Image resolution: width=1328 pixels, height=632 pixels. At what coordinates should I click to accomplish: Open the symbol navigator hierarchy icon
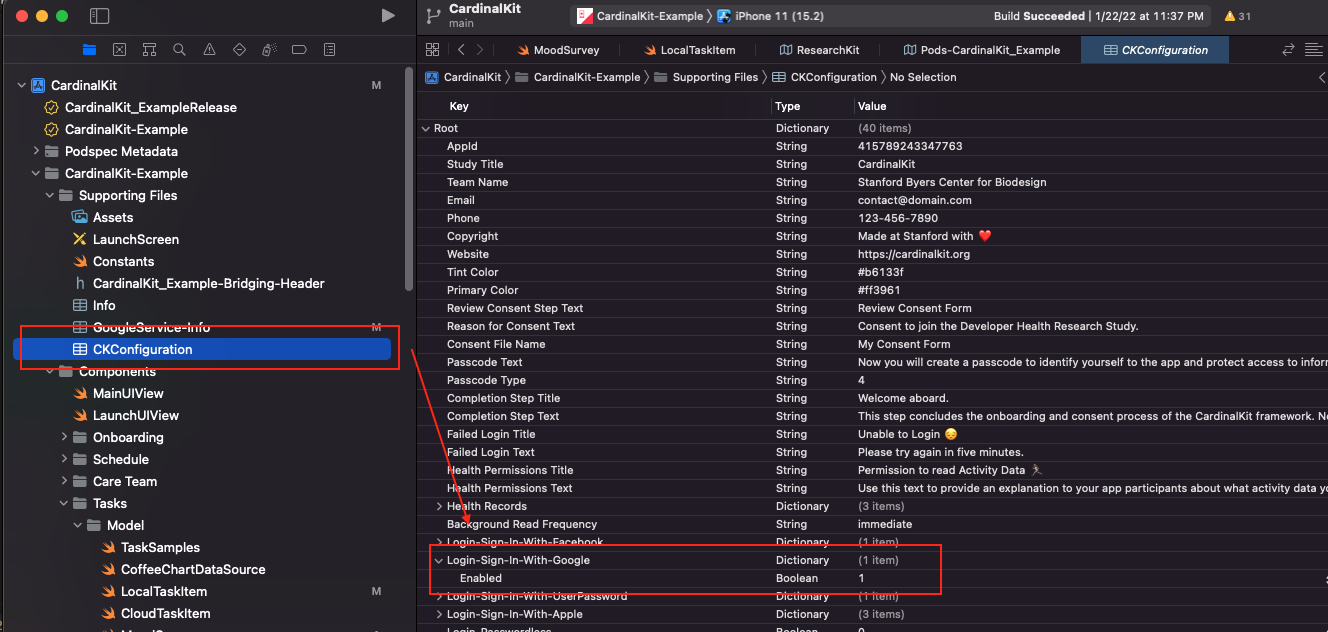click(x=149, y=50)
